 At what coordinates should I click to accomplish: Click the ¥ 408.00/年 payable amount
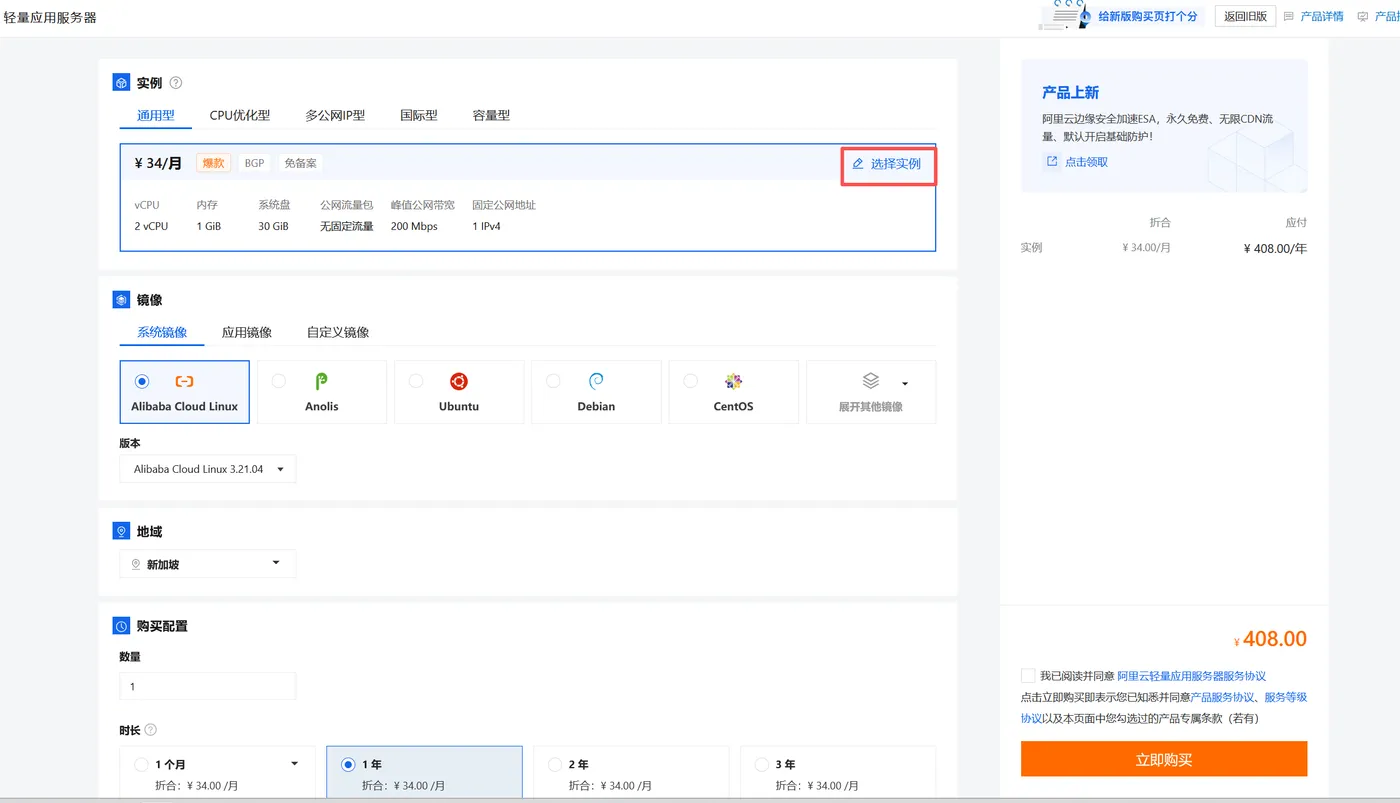click(x=1275, y=249)
